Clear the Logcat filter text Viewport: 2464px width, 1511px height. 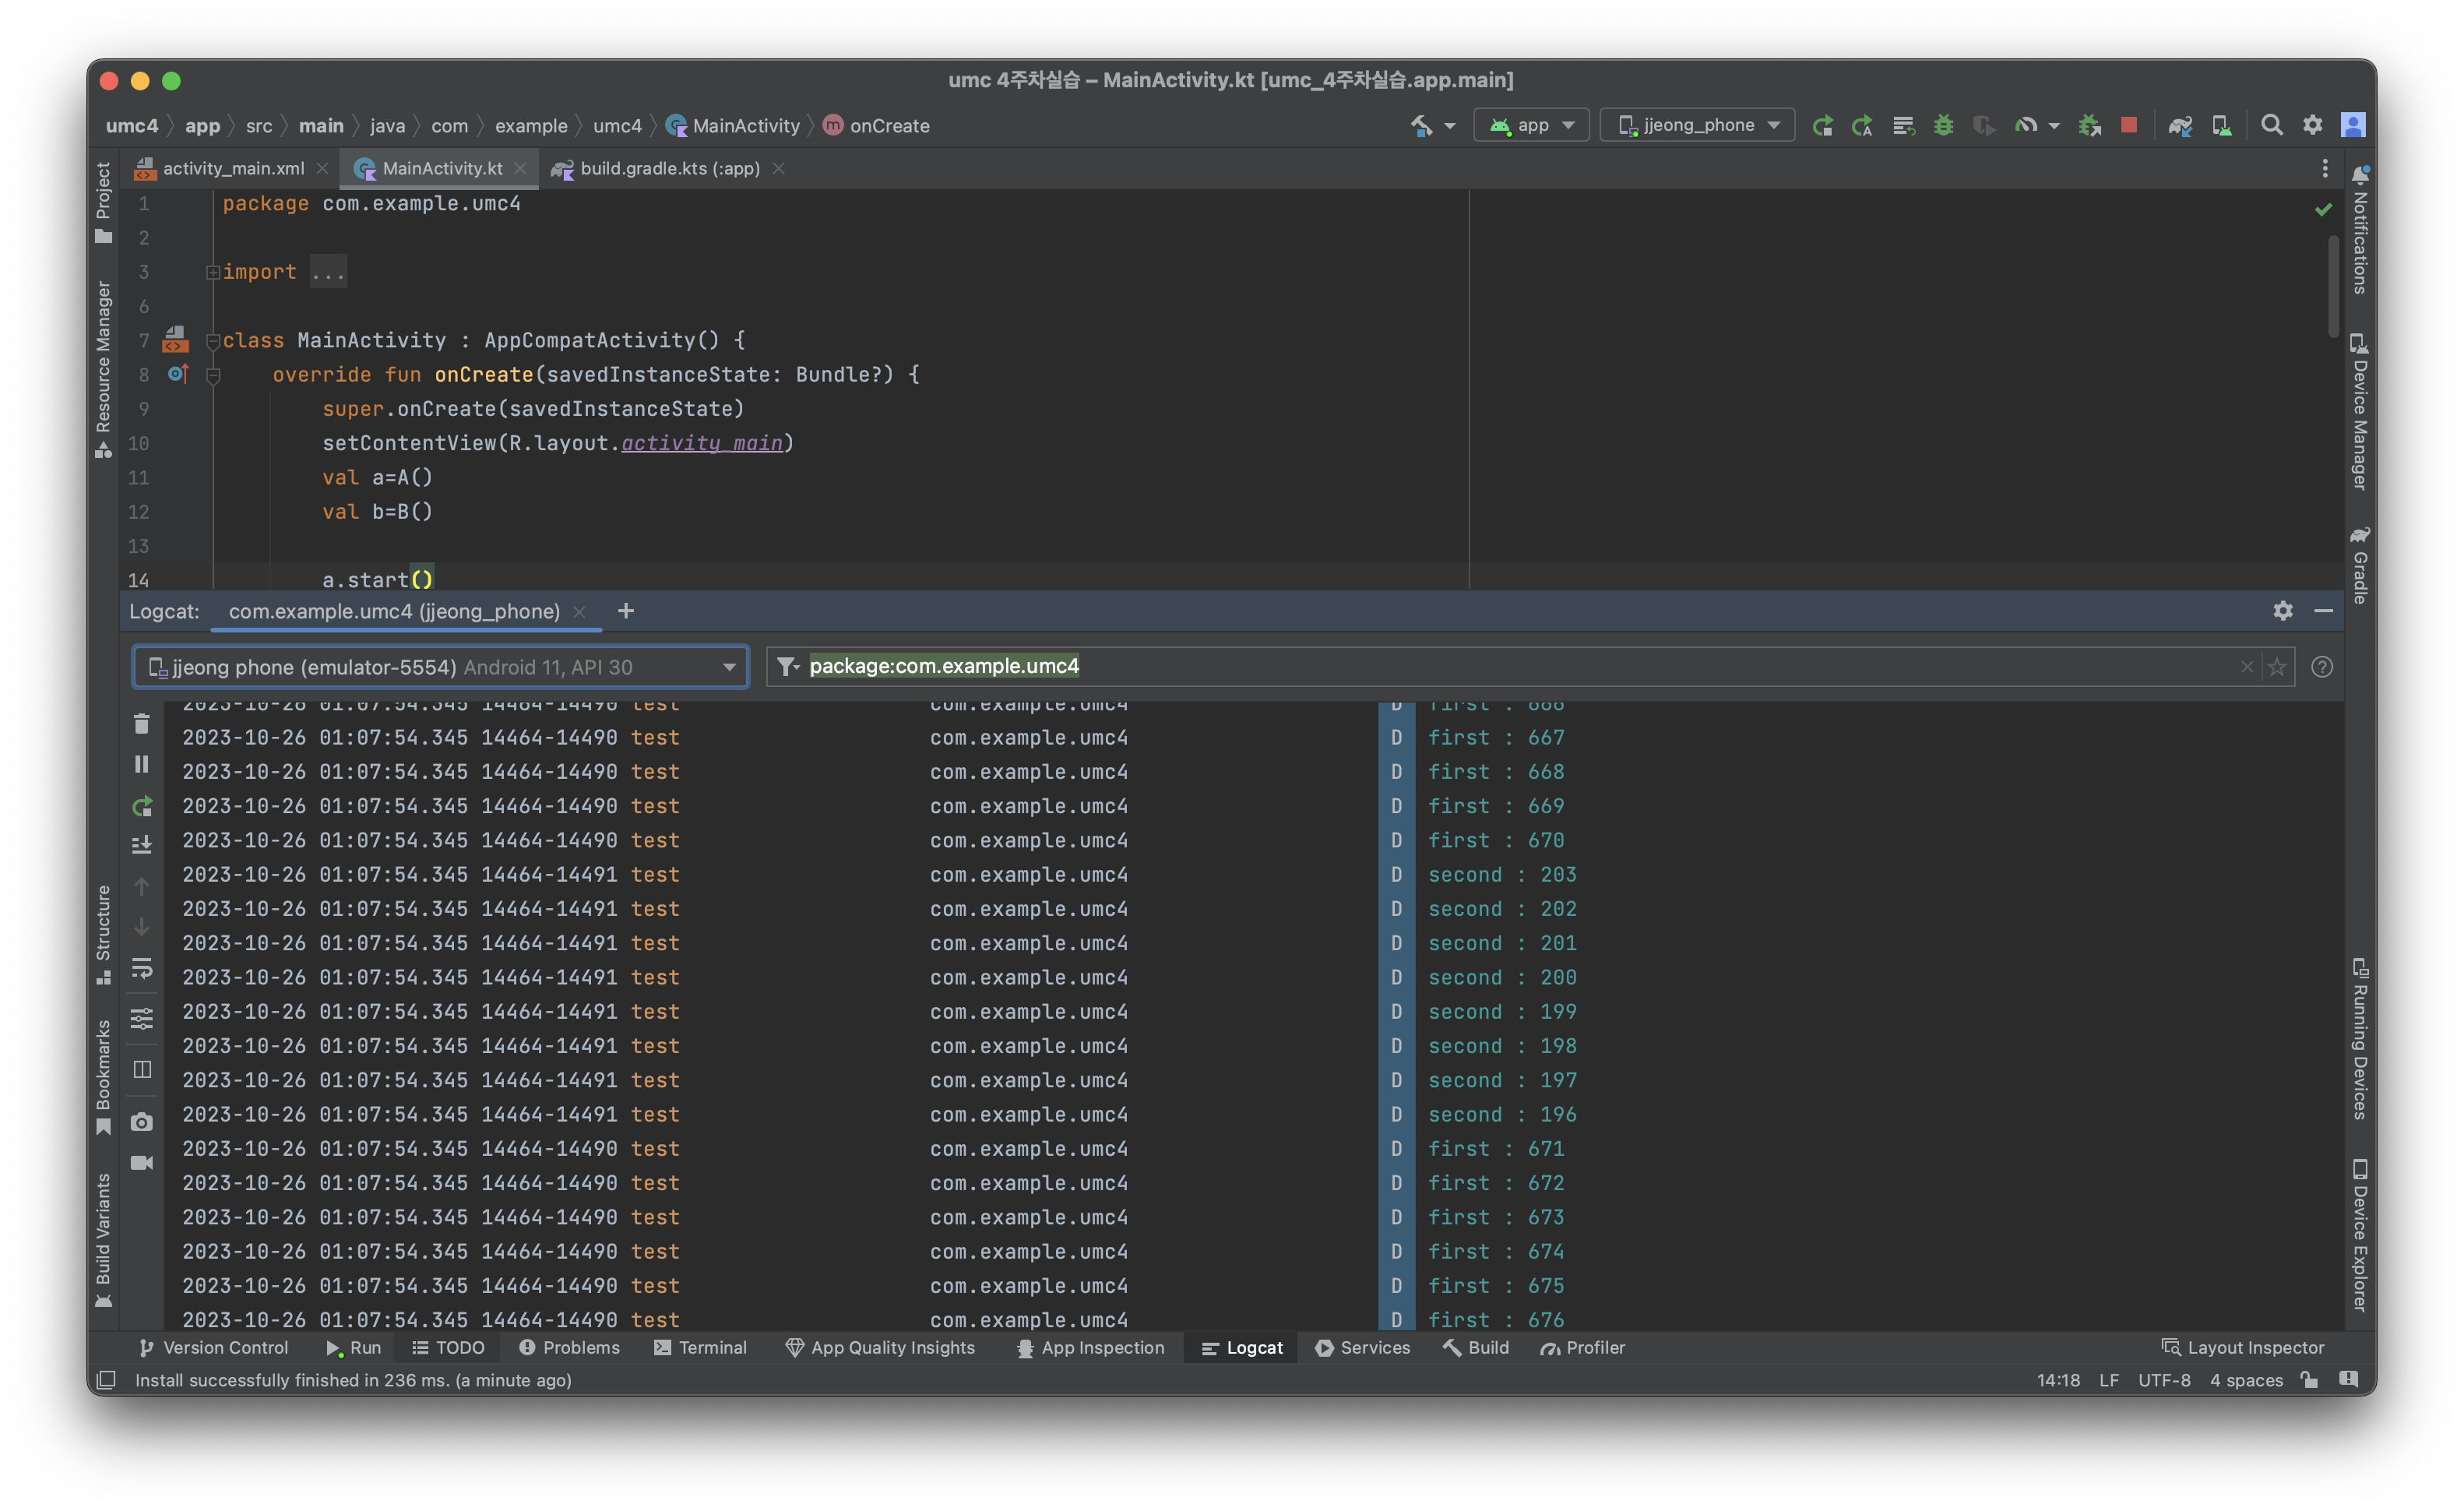point(2247,666)
